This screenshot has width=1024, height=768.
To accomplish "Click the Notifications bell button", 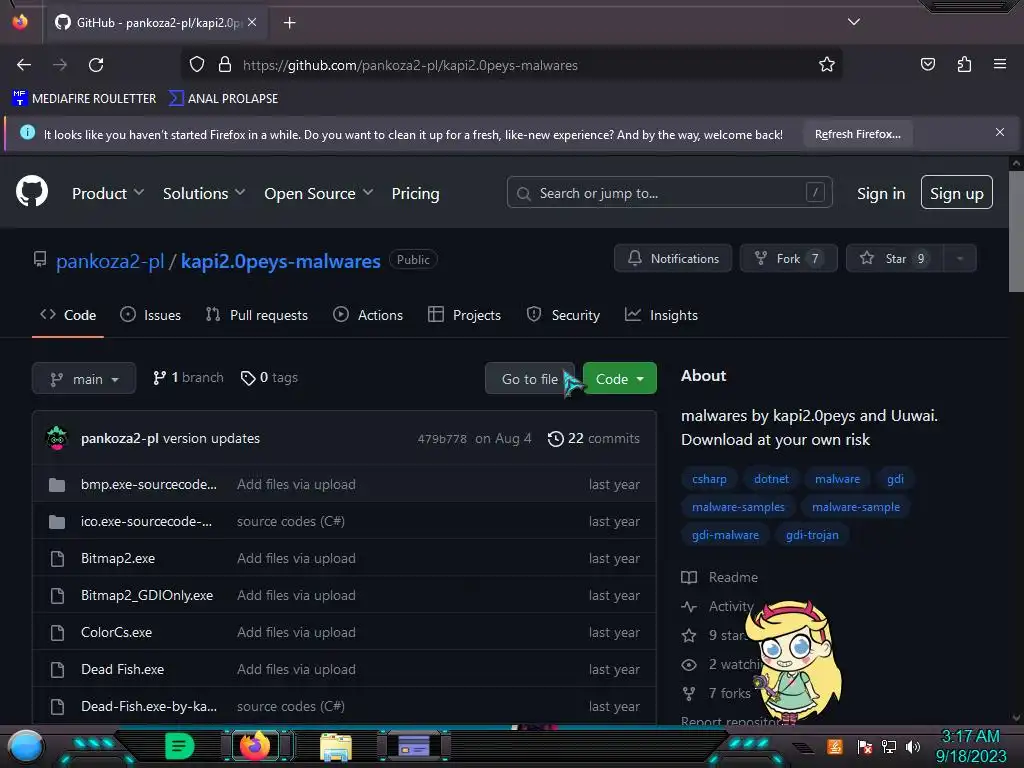I will pyautogui.click(x=673, y=259).
